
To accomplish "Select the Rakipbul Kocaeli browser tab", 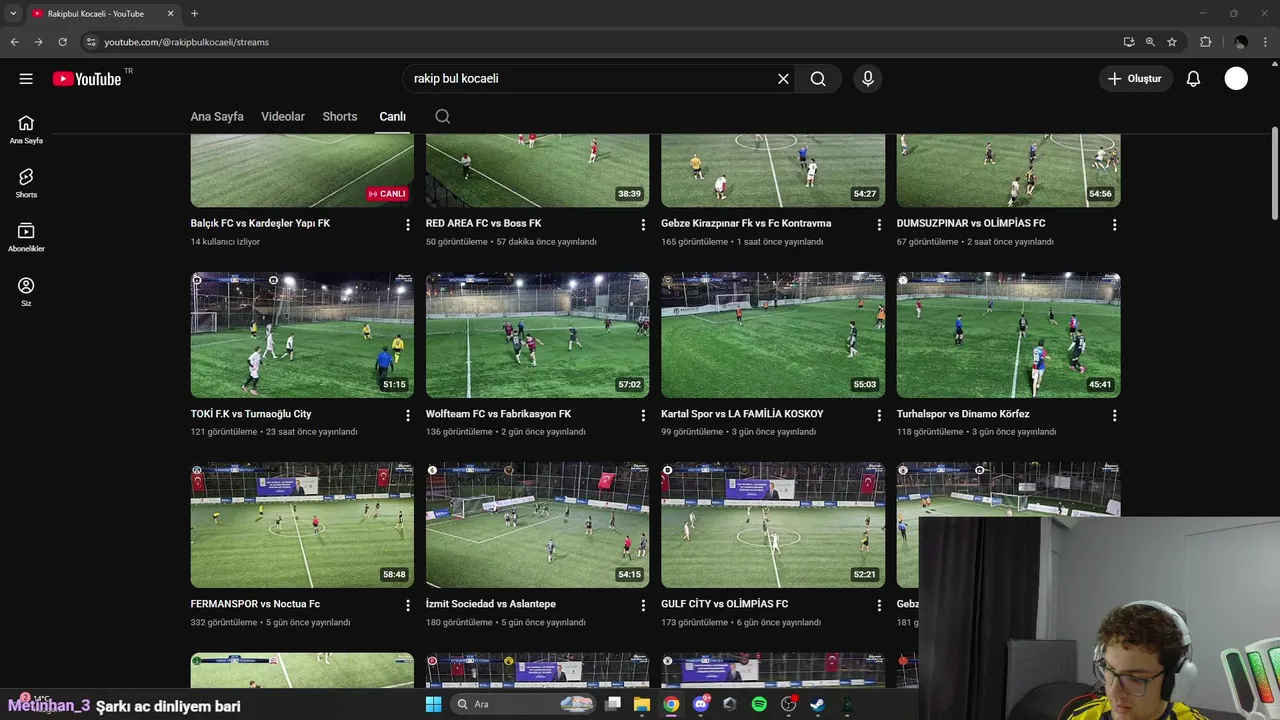I will pos(102,14).
